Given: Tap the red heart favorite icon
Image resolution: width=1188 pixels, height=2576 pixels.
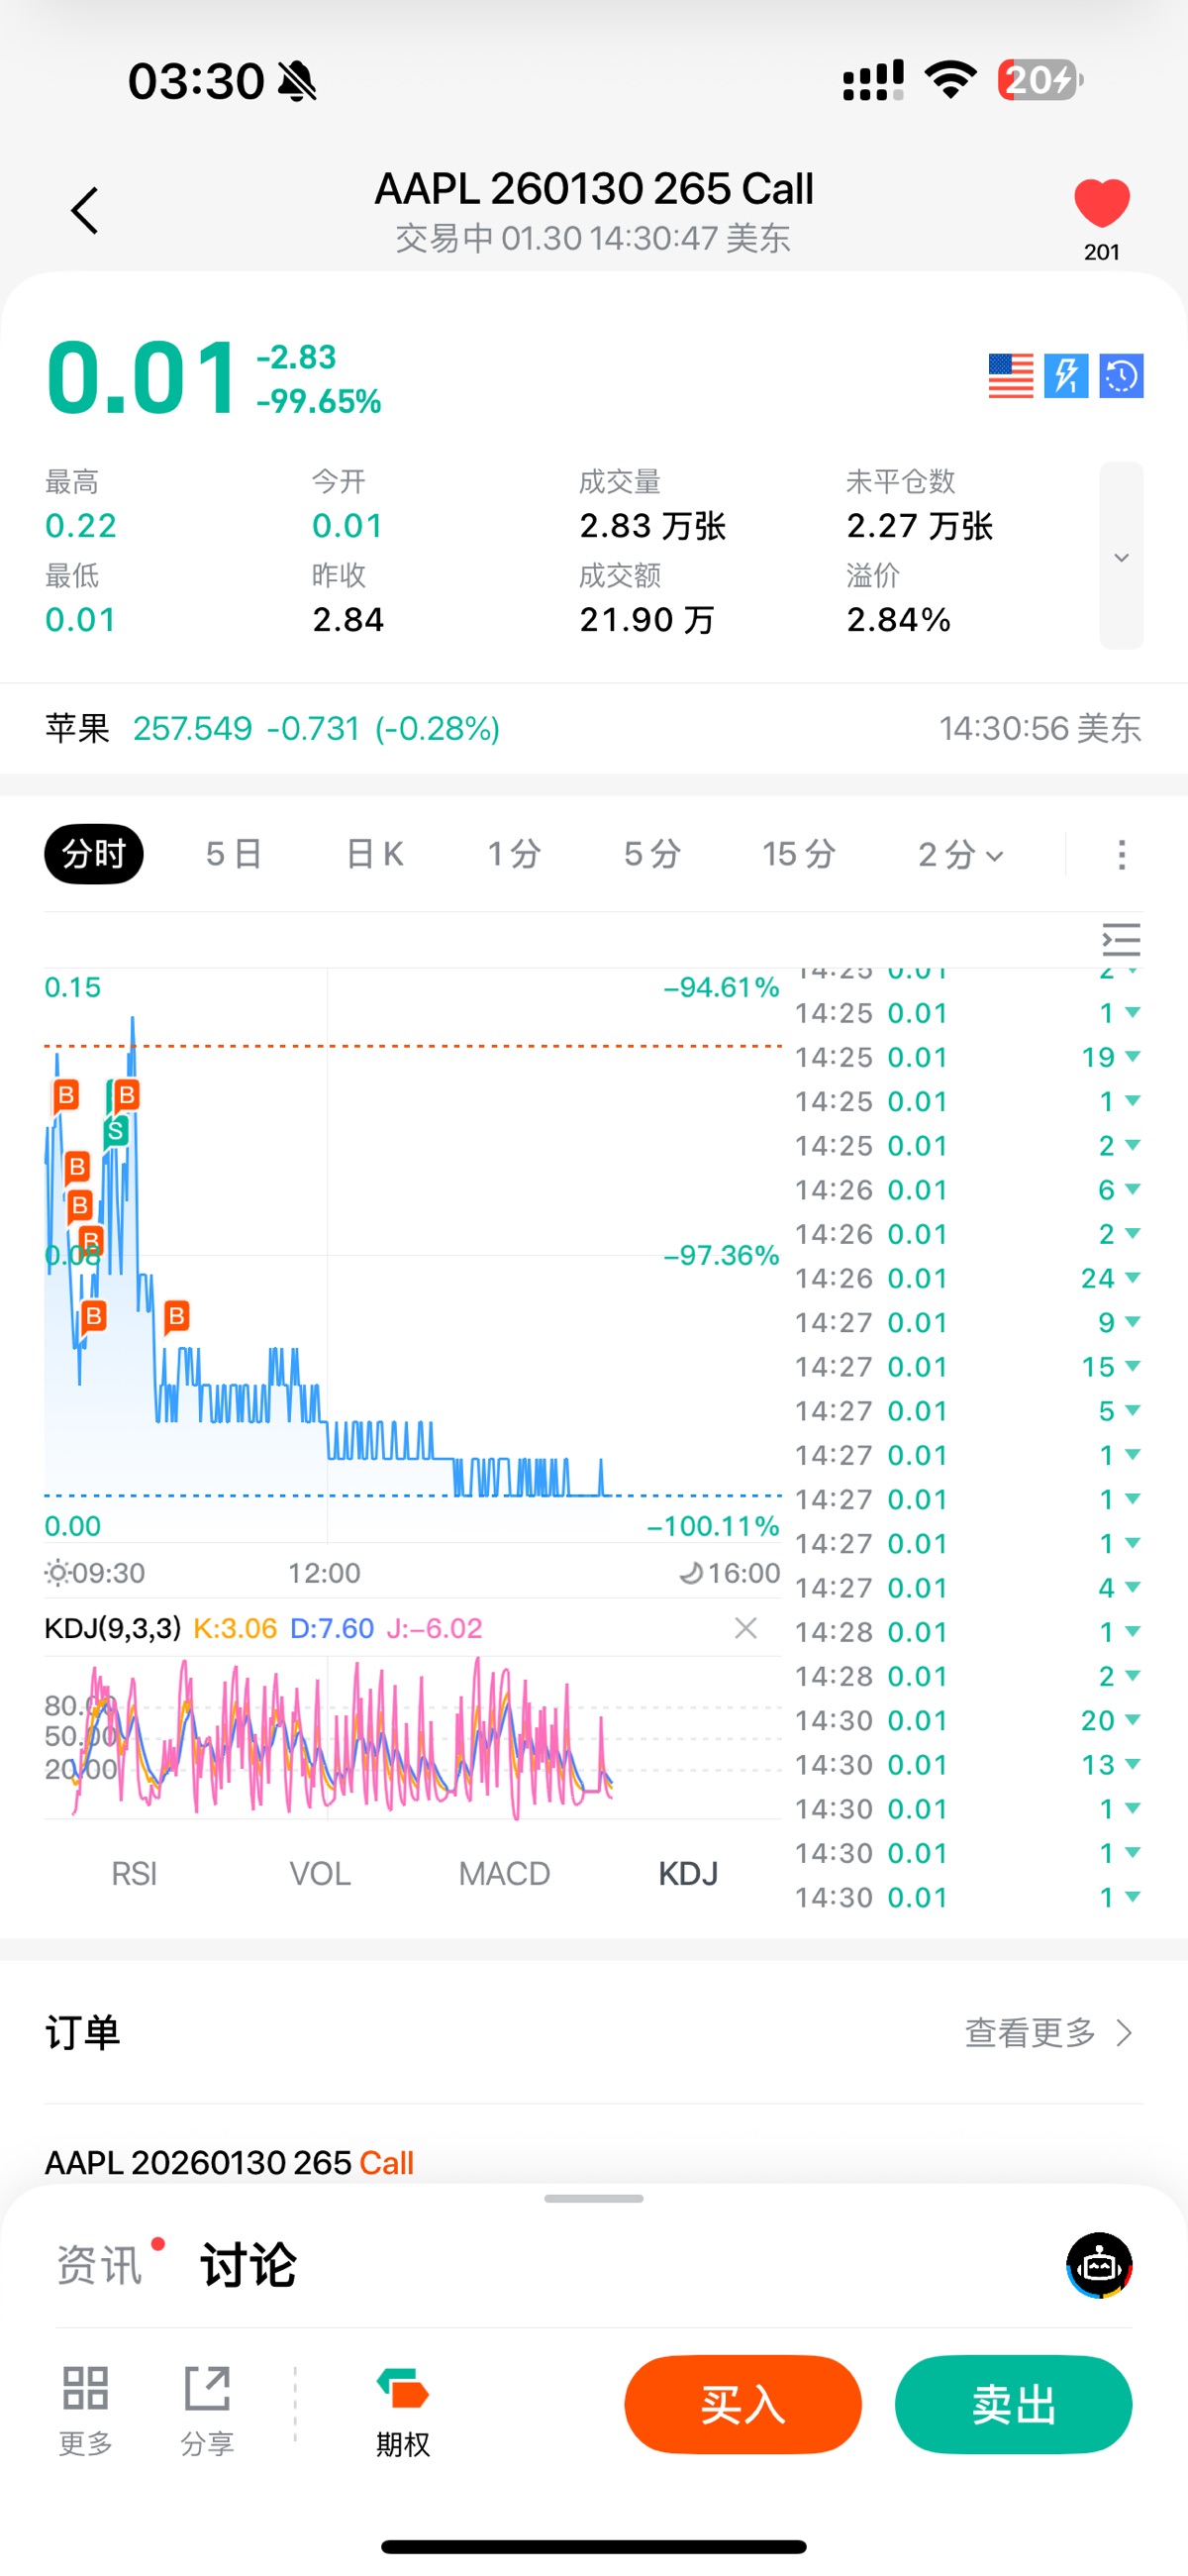Looking at the screenshot, I should click(x=1101, y=203).
